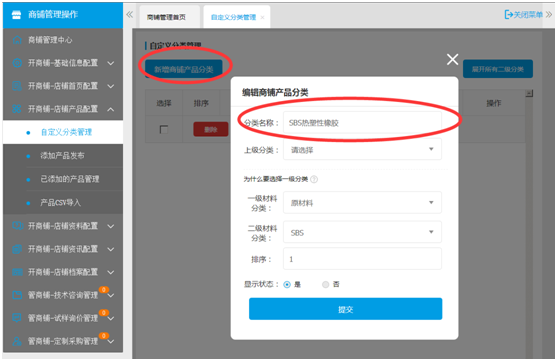
Task: Click the product icon beside 开商铺-店铺产品配置
Action: click(x=17, y=109)
